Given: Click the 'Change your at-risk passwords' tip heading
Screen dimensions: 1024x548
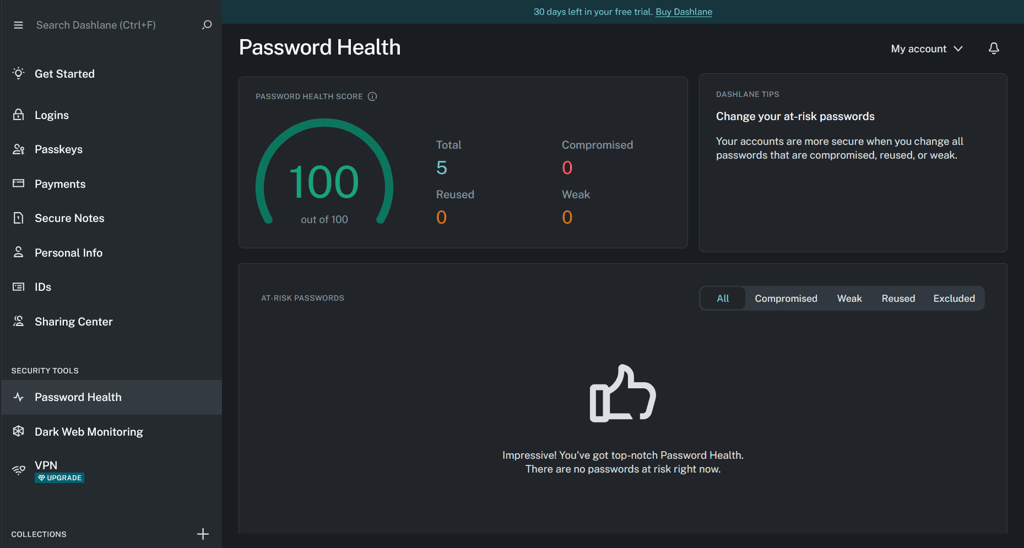Looking at the screenshot, I should 795,116.
